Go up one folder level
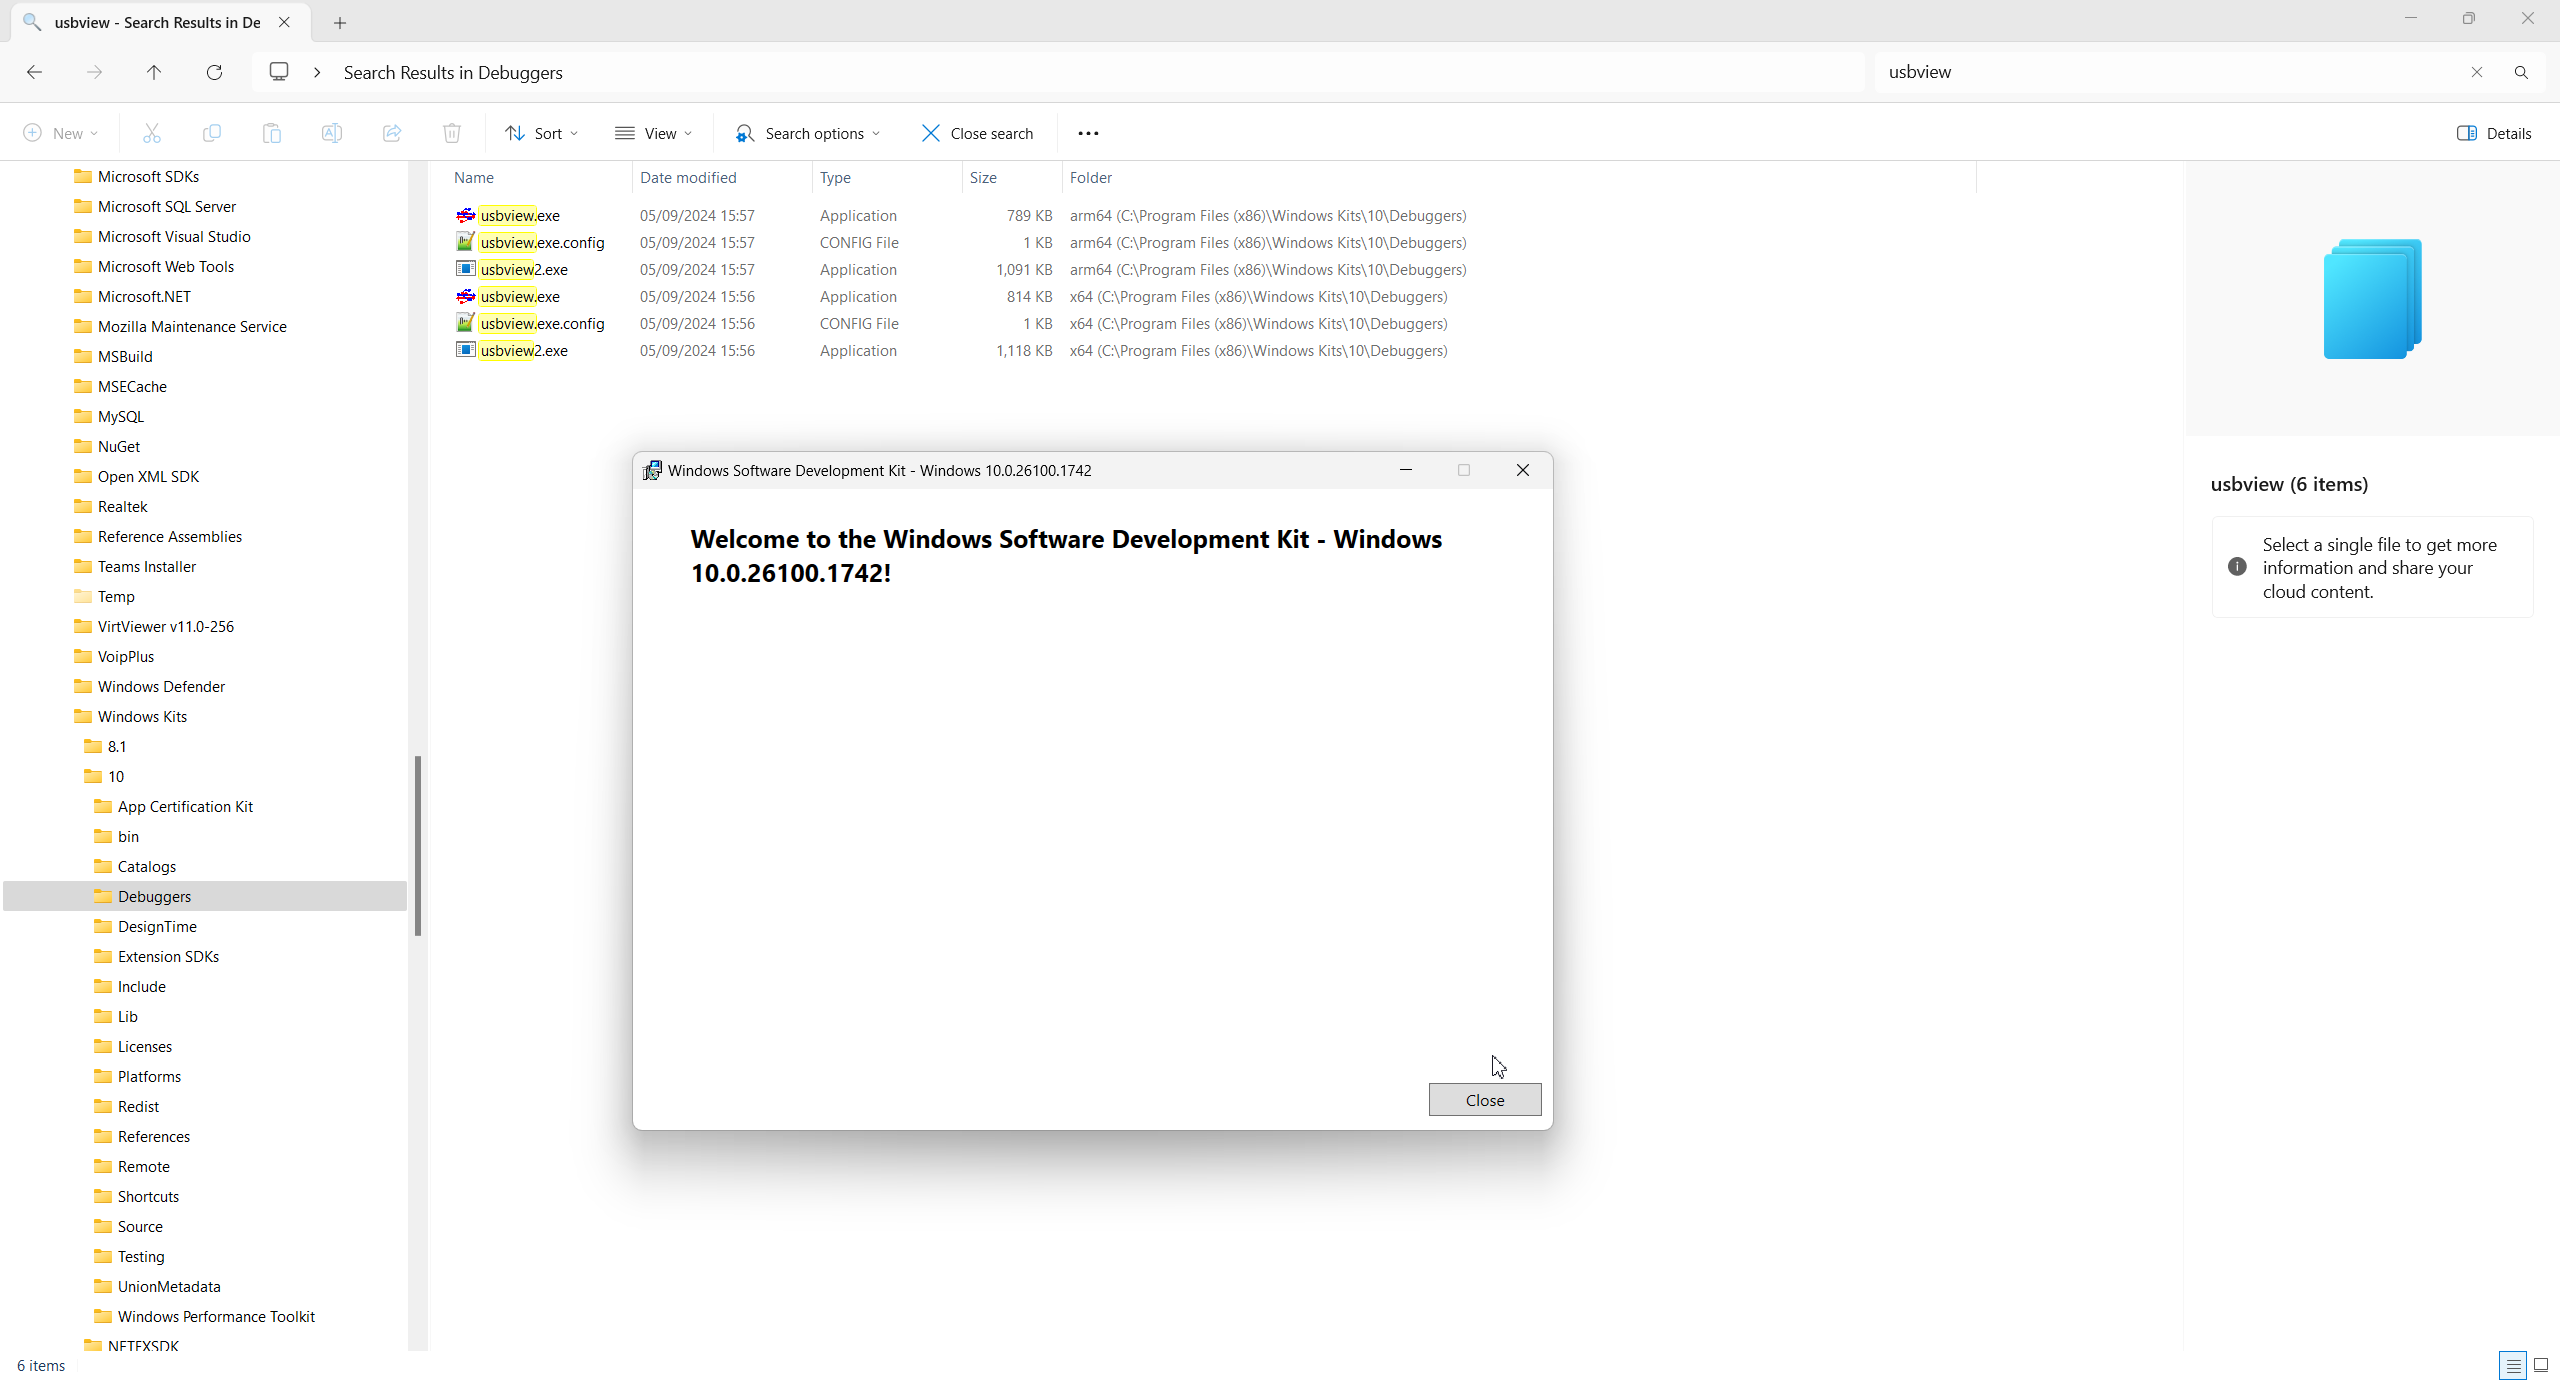2560x1380 pixels. click(154, 72)
